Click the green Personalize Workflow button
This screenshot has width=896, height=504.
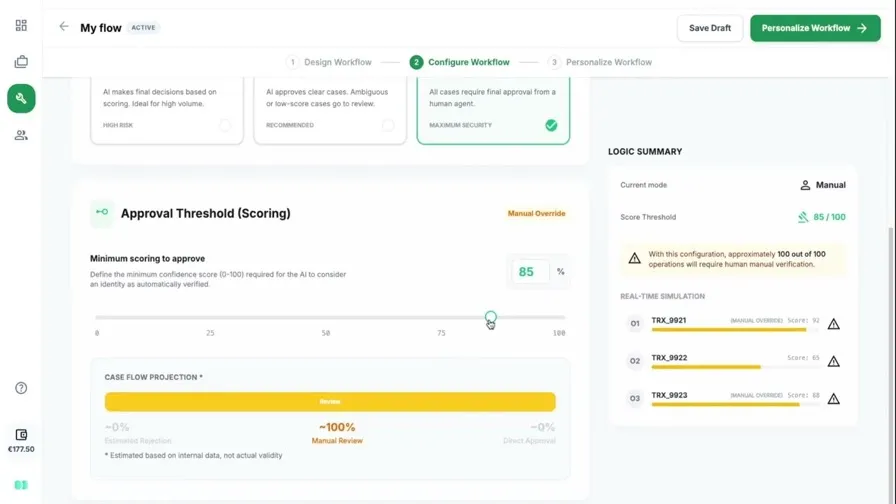[x=815, y=28]
